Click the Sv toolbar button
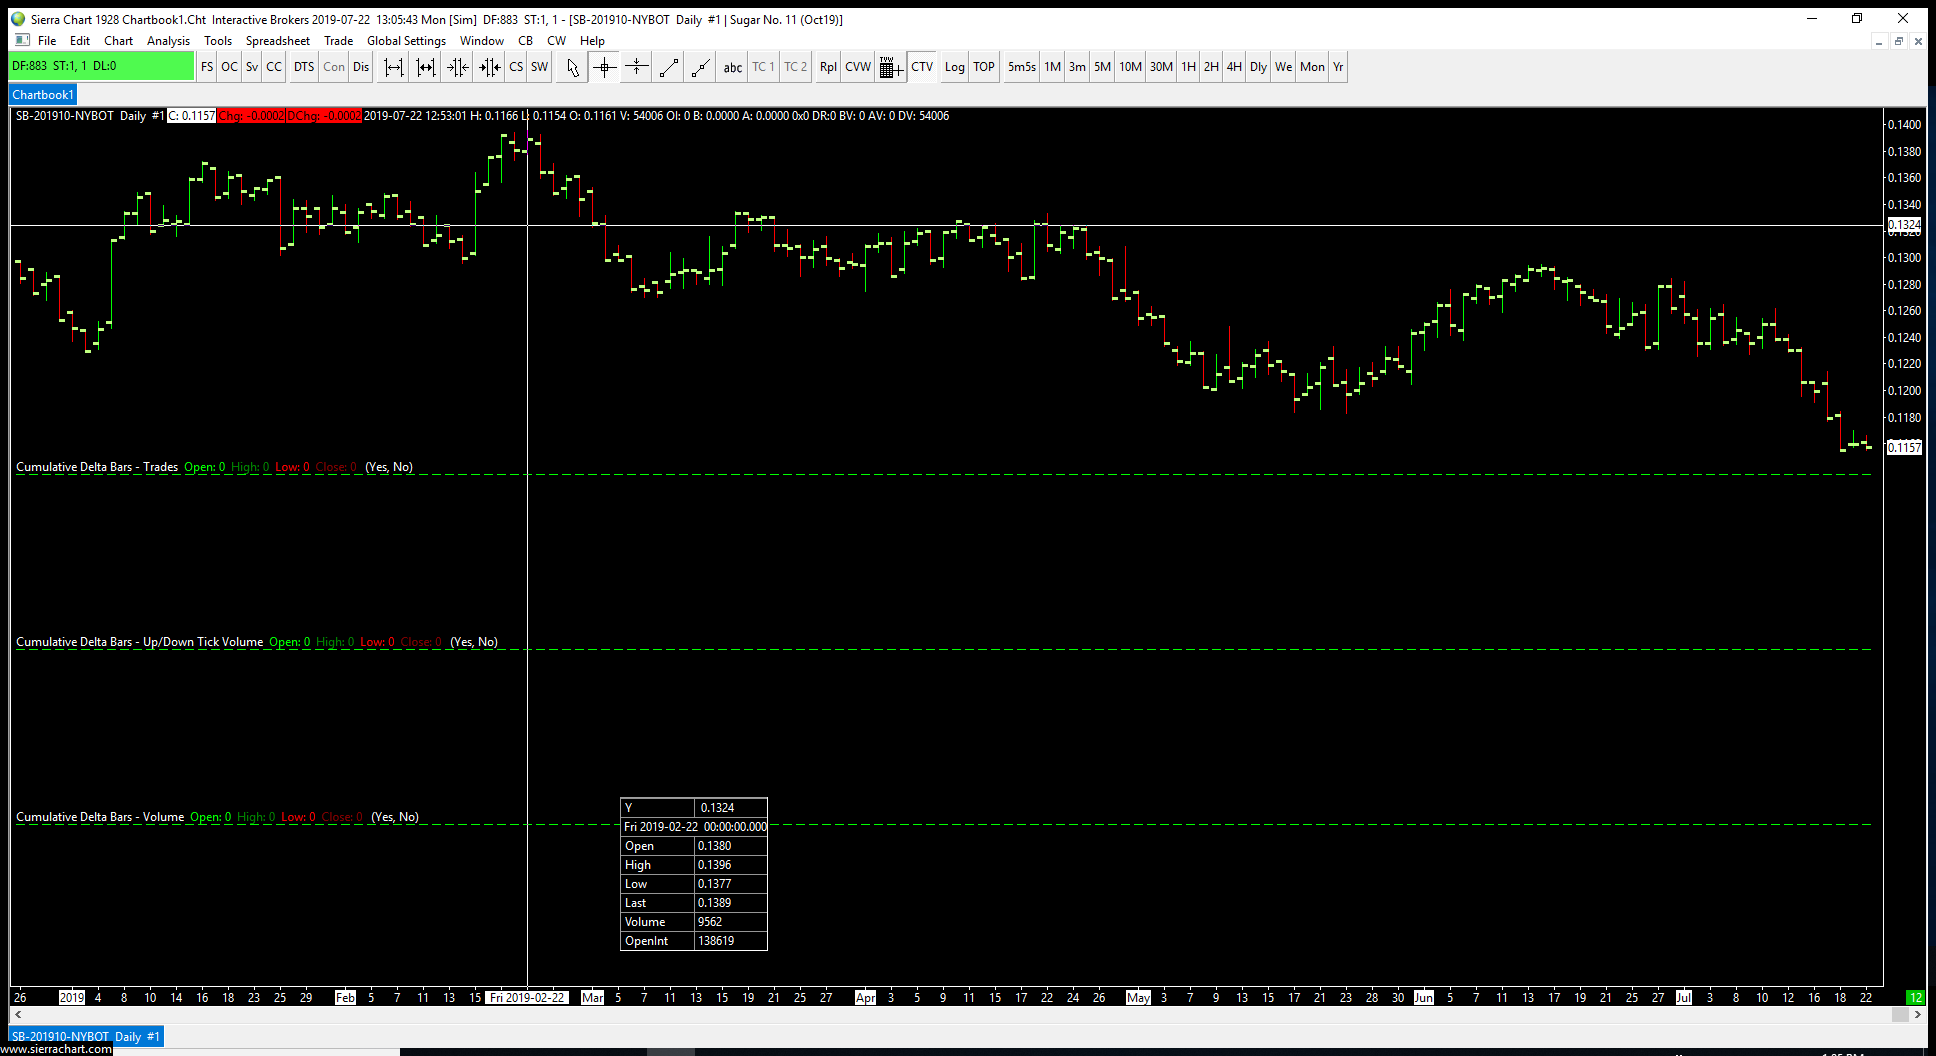 click(252, 67)
